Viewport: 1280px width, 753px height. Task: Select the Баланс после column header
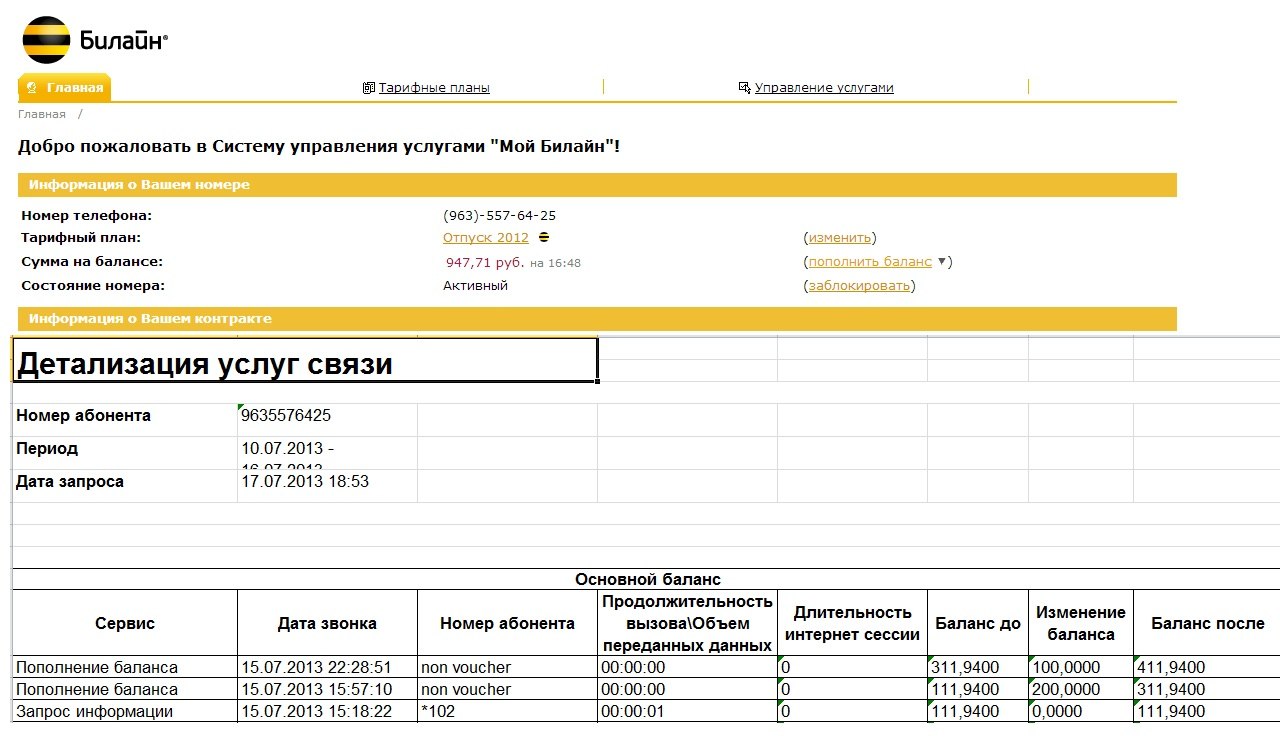pyautogui.click(x=1207, y=623)
